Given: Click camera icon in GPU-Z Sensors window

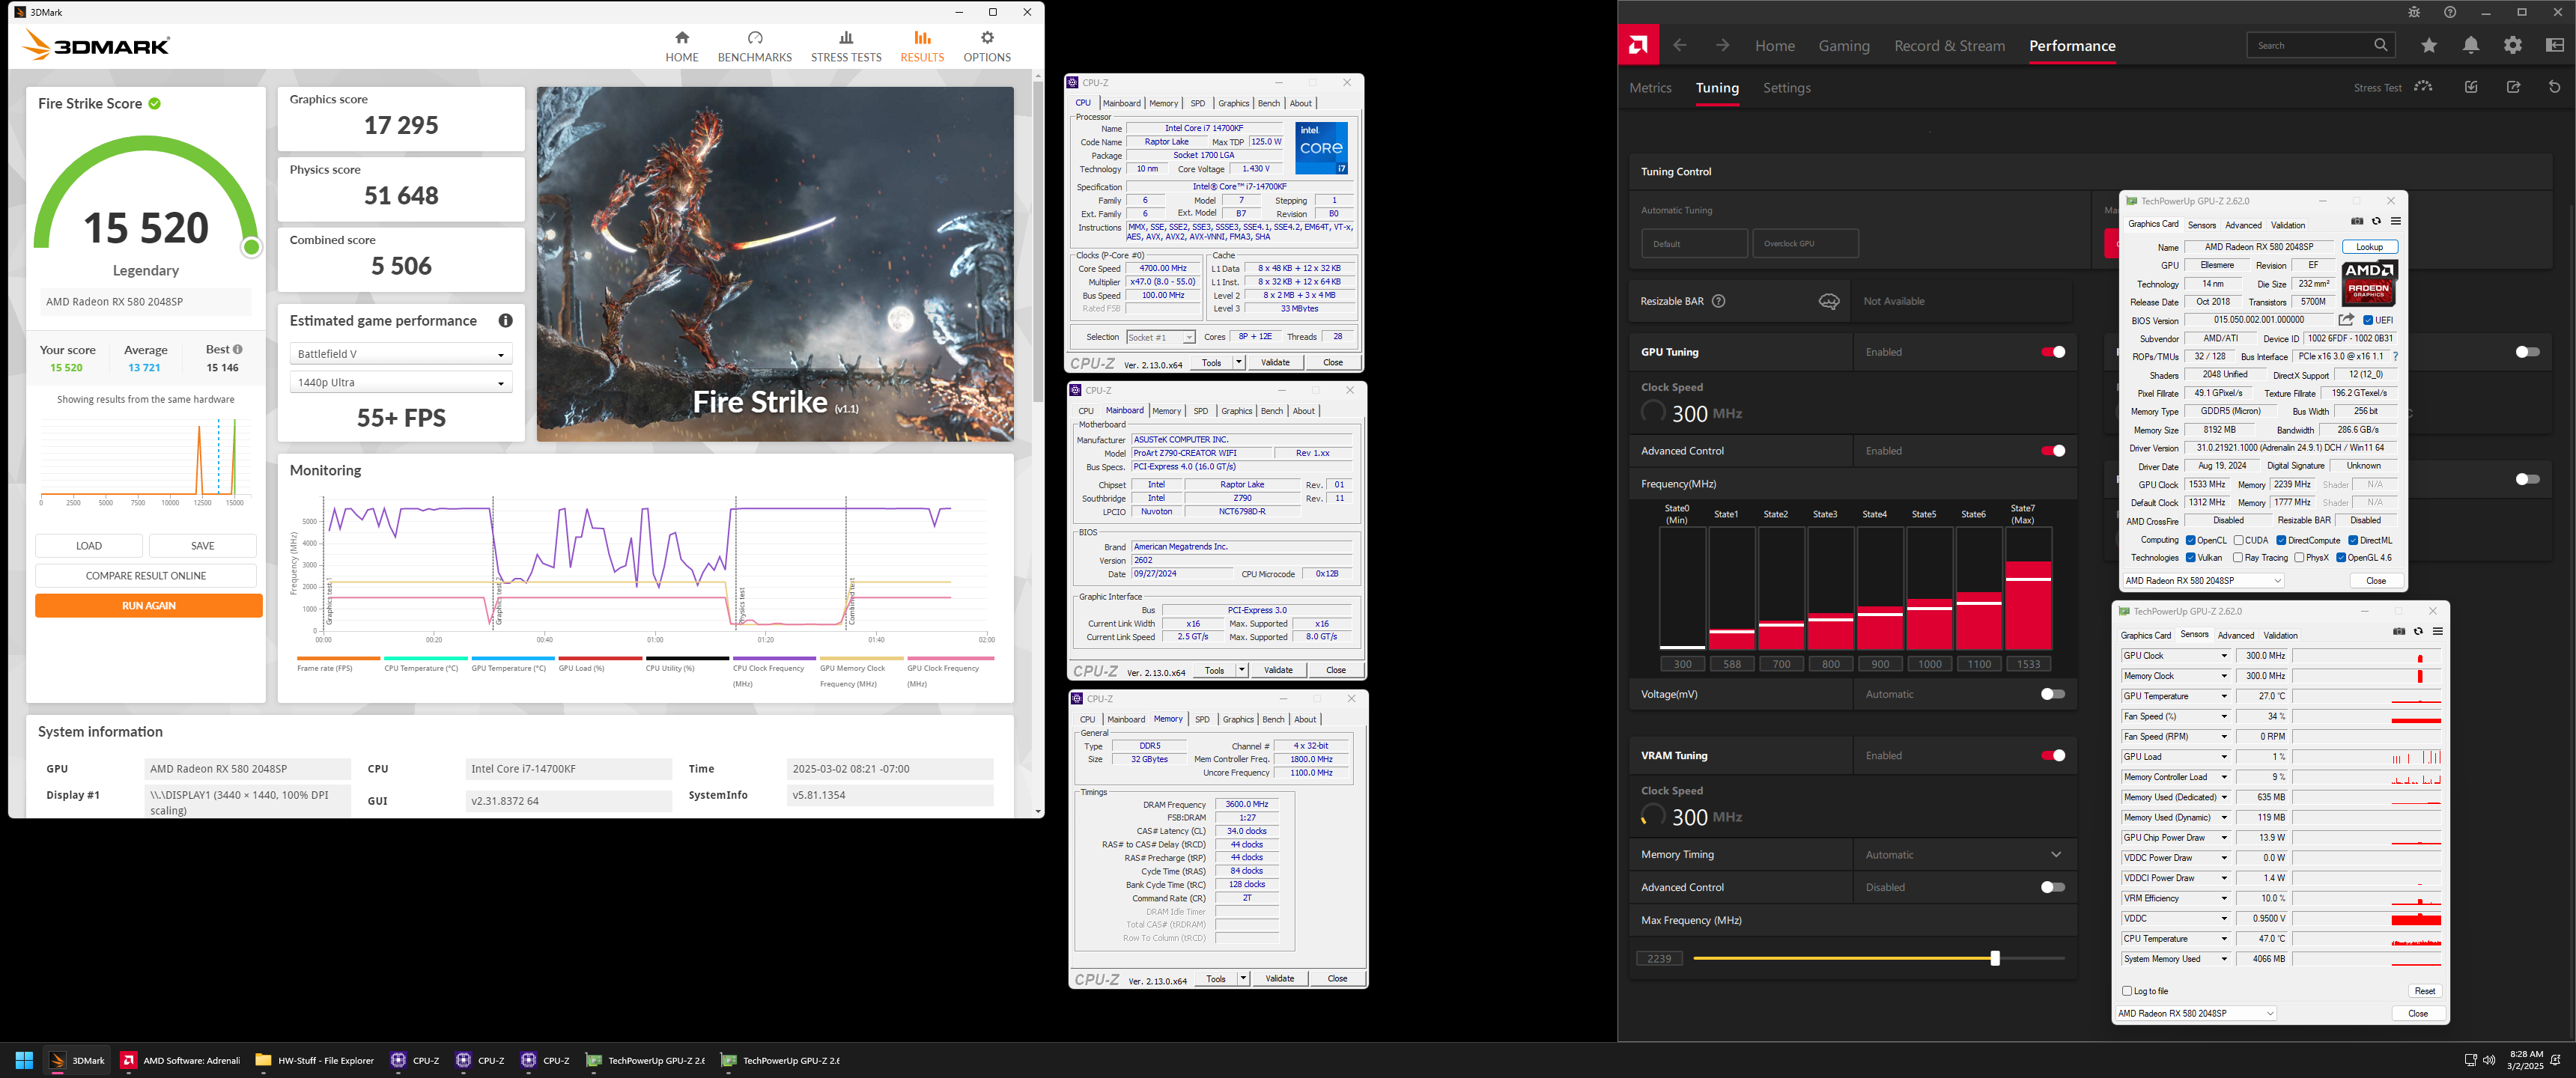Looking at the screenshot, I should pos(2399,632).
